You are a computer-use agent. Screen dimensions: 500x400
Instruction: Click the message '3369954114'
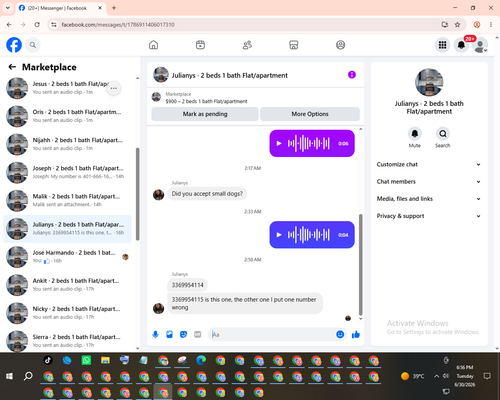point(187,285)
